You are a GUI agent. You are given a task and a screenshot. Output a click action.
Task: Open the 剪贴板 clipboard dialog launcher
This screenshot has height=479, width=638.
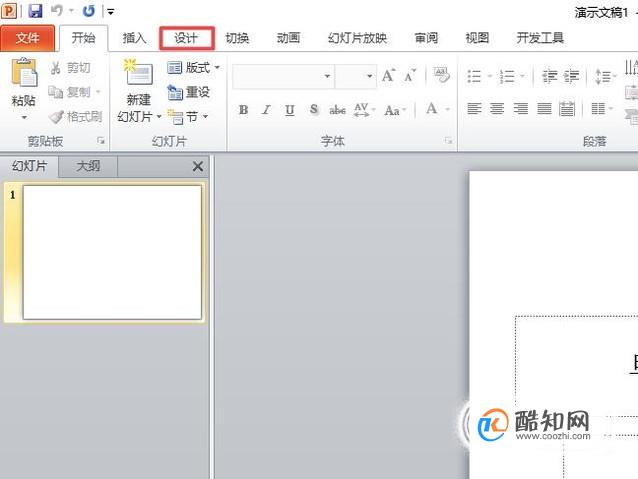(101, 141)
